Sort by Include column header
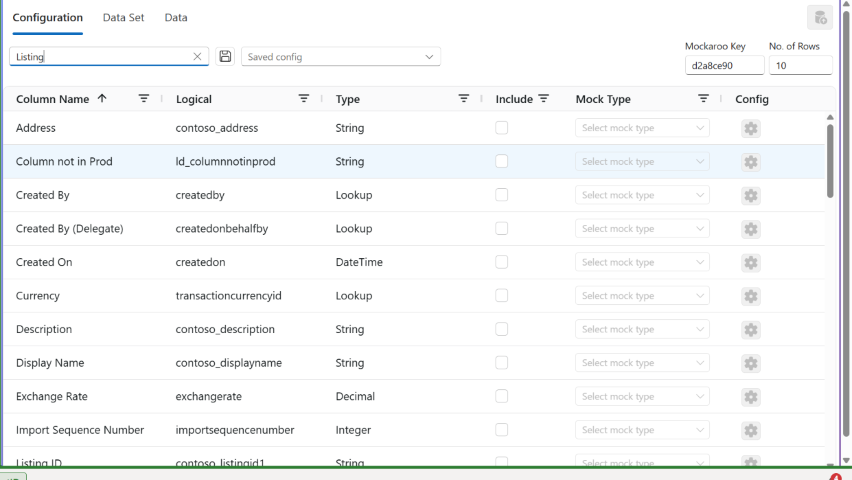 point(514,99)
